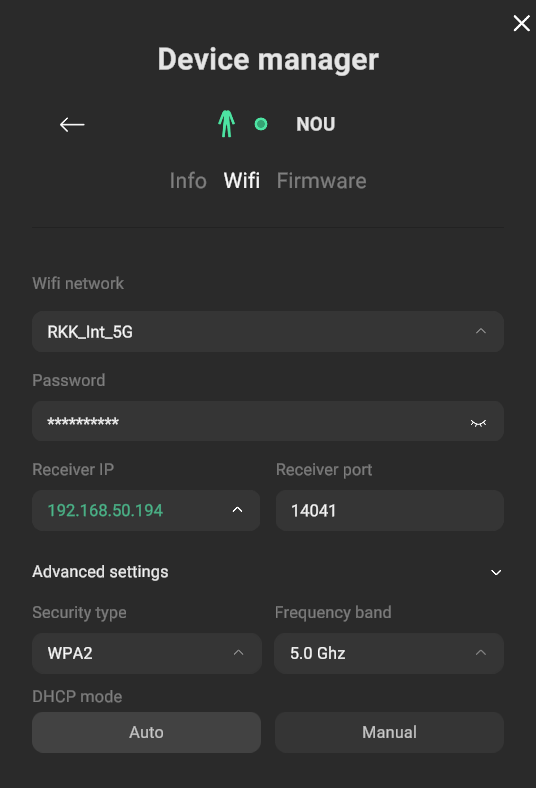Image resolution: width=536 pixels, height=788 pixels.
Task: Open the Wifi network dropdown RKK_Int_5G
Action: pos(268,332)
